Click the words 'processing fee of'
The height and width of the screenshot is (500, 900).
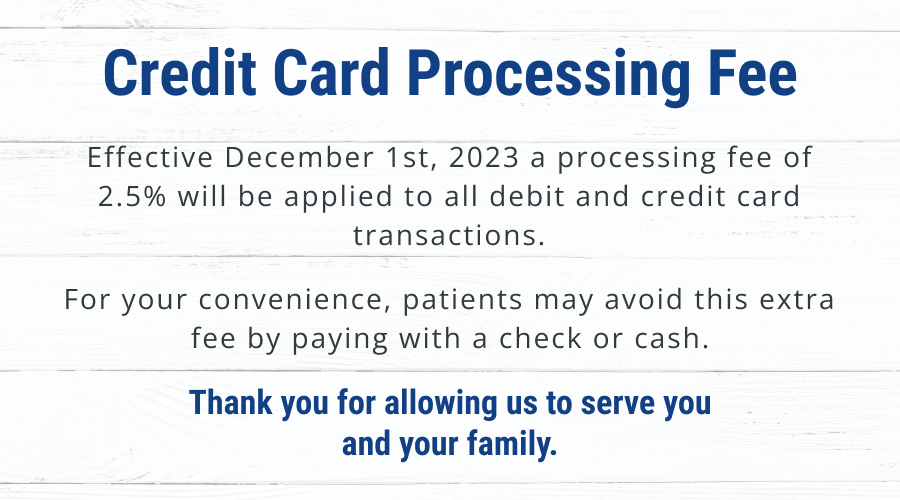[685, 159]
